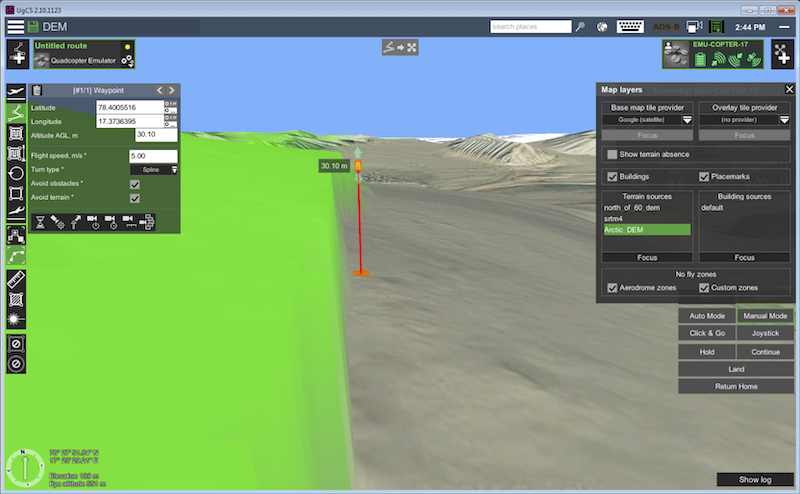Go to previous waypoint arrow
Screen dimensions: 800x494
(x=160, y=90)
